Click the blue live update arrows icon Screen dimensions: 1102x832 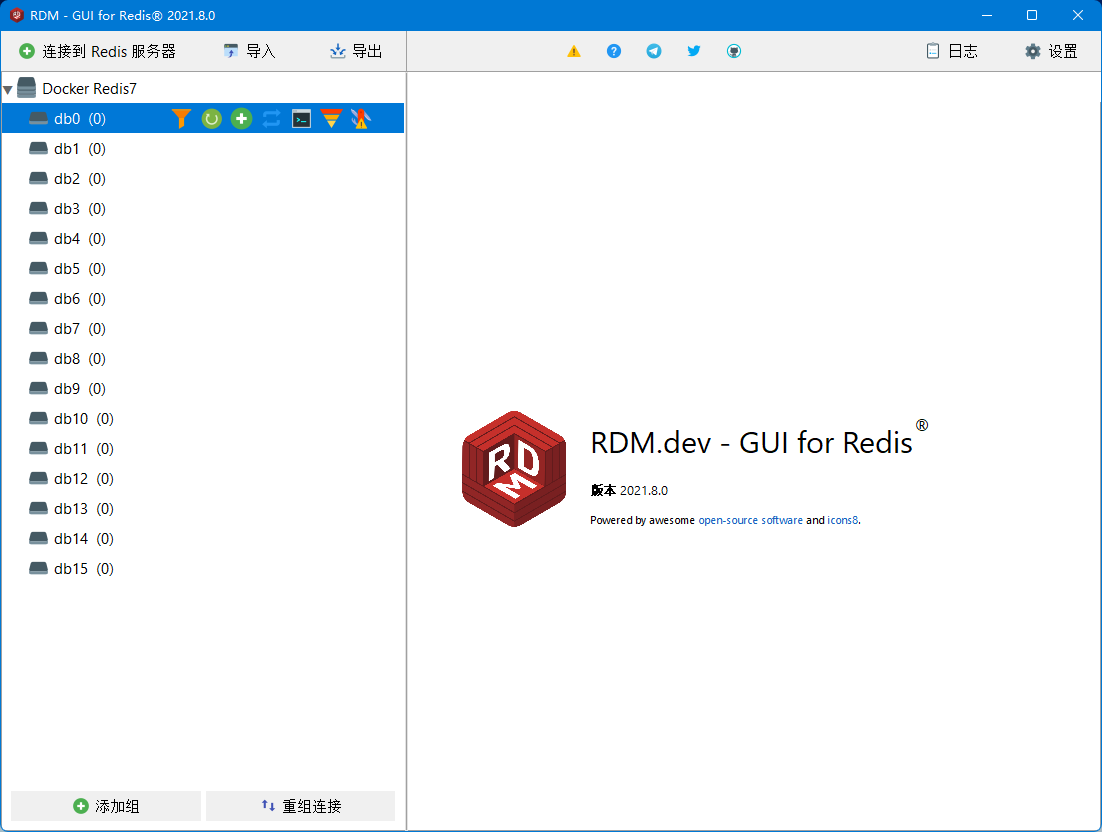click(x=271, y=119)
